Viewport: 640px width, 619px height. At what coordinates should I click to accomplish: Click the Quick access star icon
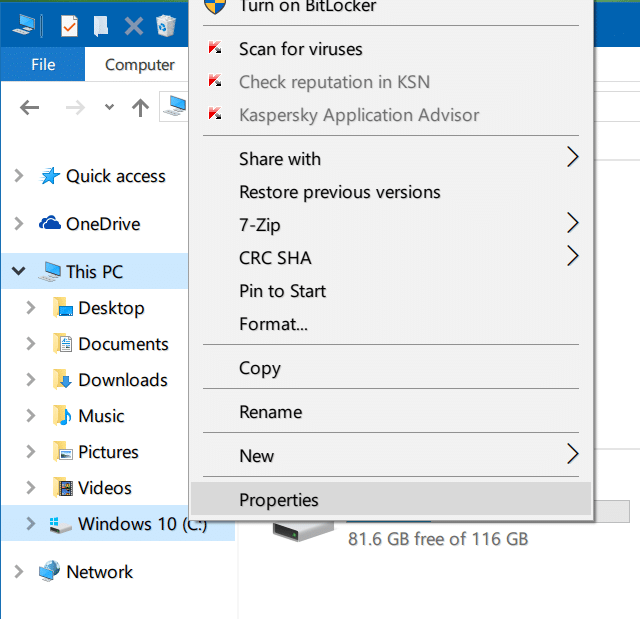[50, 176]
